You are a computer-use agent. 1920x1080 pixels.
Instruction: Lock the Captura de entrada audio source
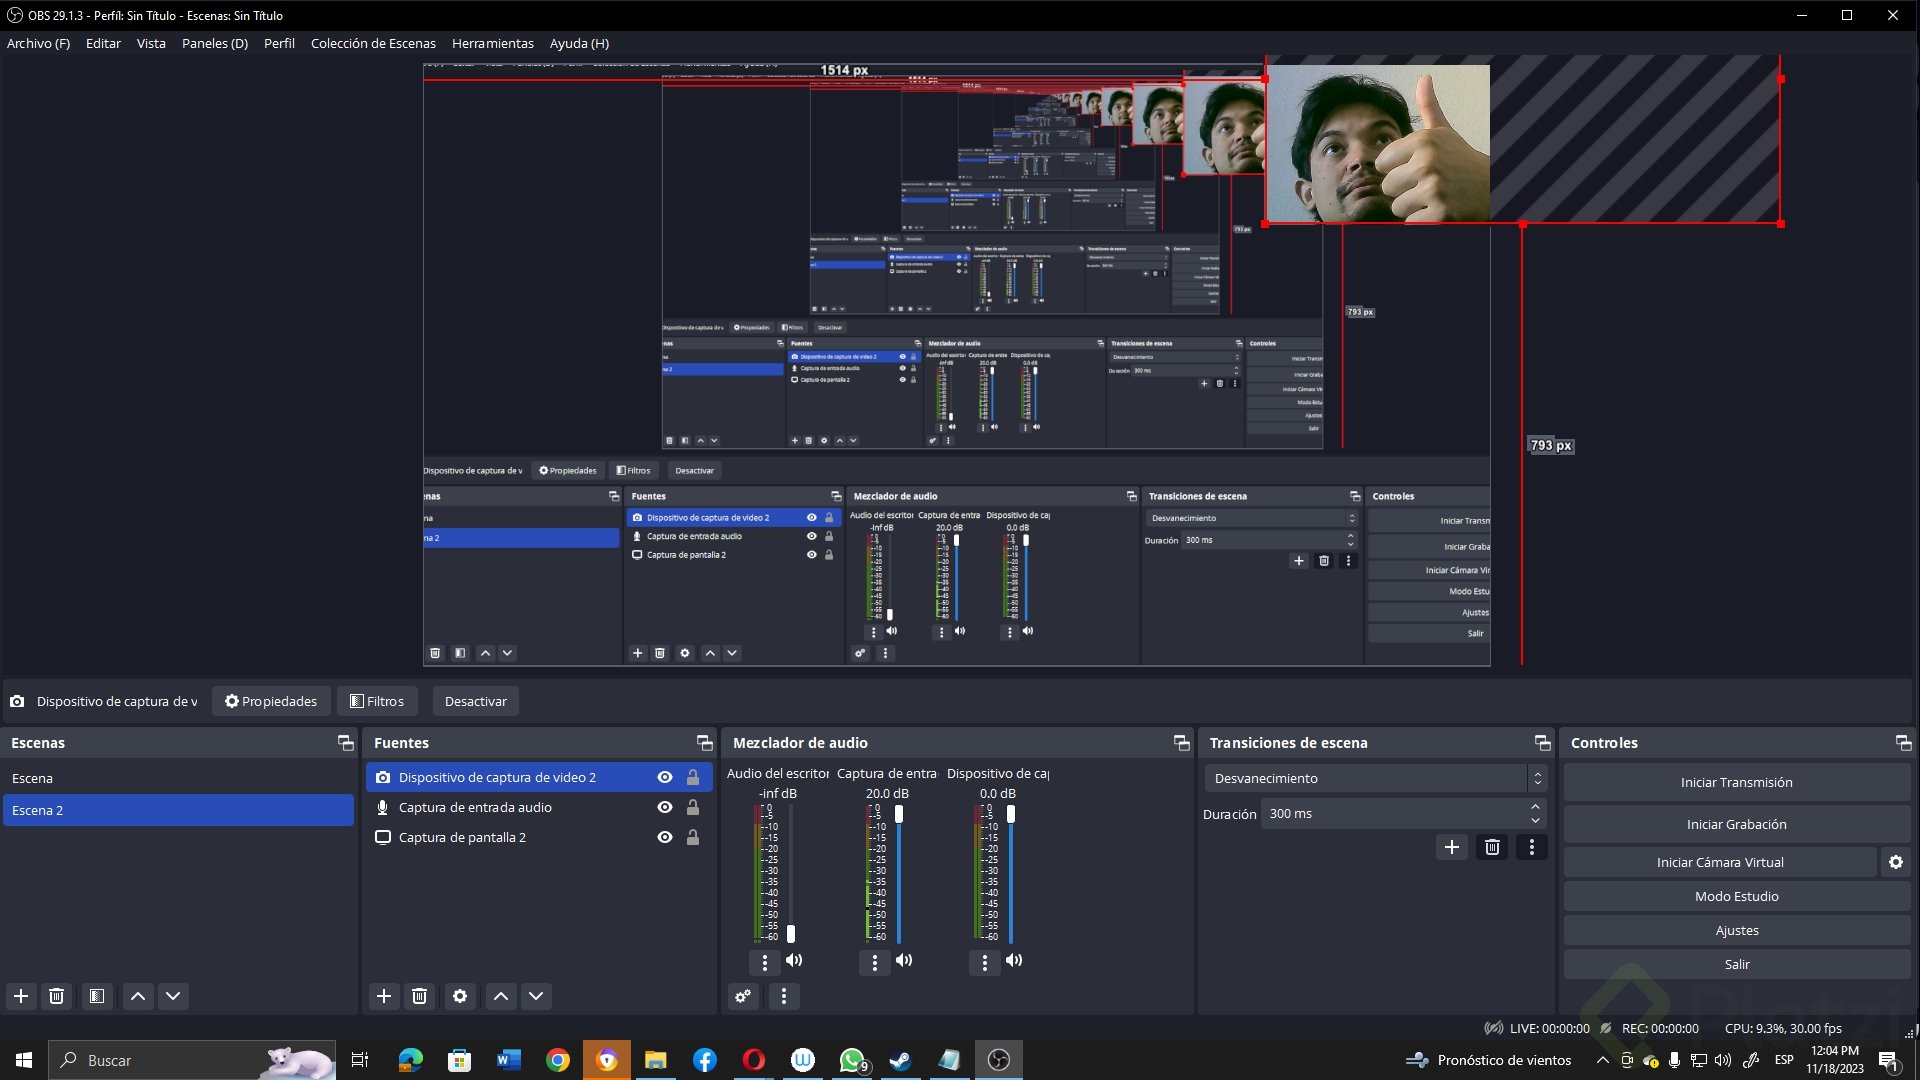[693, 807]
